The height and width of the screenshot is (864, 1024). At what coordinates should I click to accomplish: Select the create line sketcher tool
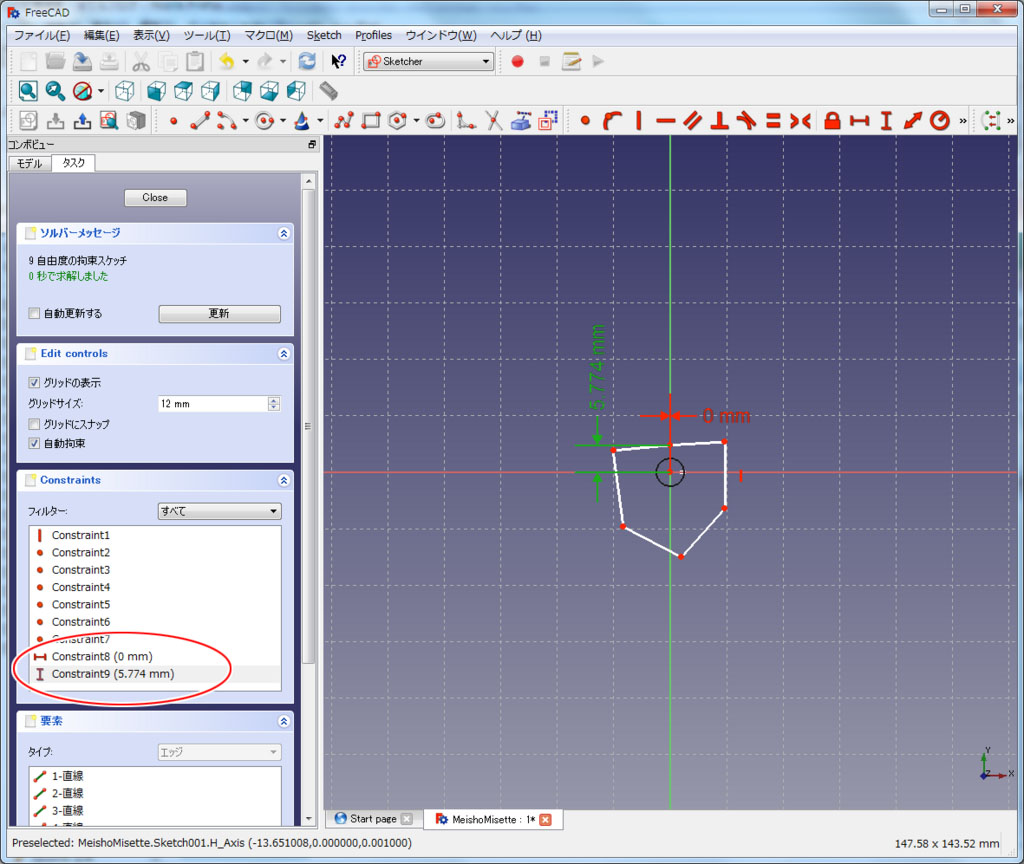tap(200, 121)
